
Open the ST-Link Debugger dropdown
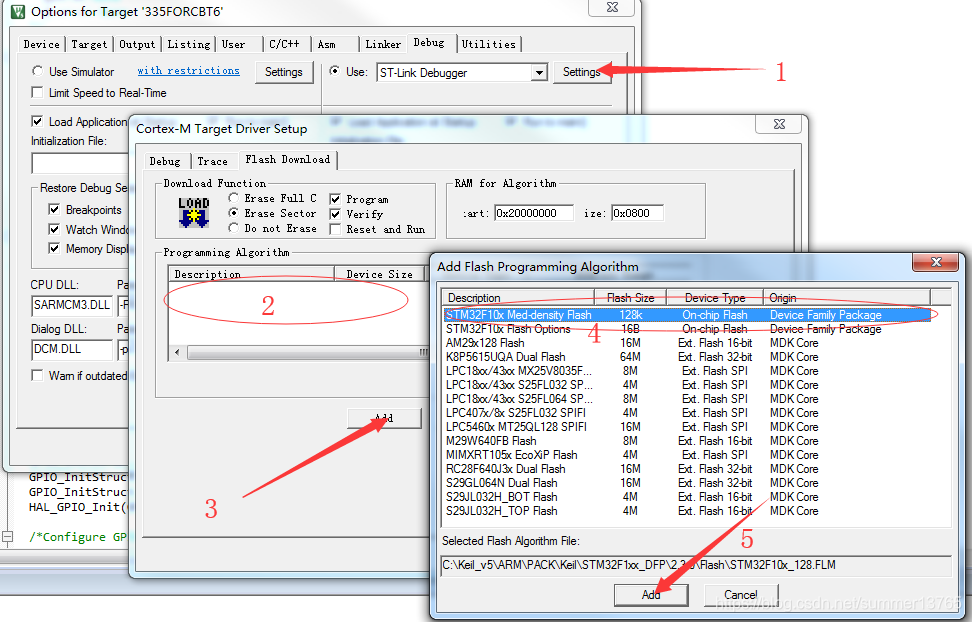[x=540, y=72]
